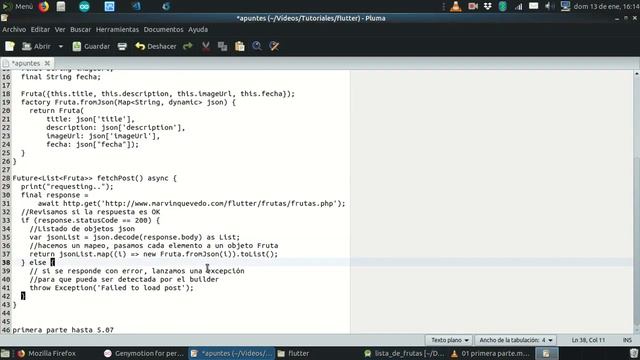Open the network signal tray icon
The height and width of the screenshot is (360, 640).
pos(518,7)
